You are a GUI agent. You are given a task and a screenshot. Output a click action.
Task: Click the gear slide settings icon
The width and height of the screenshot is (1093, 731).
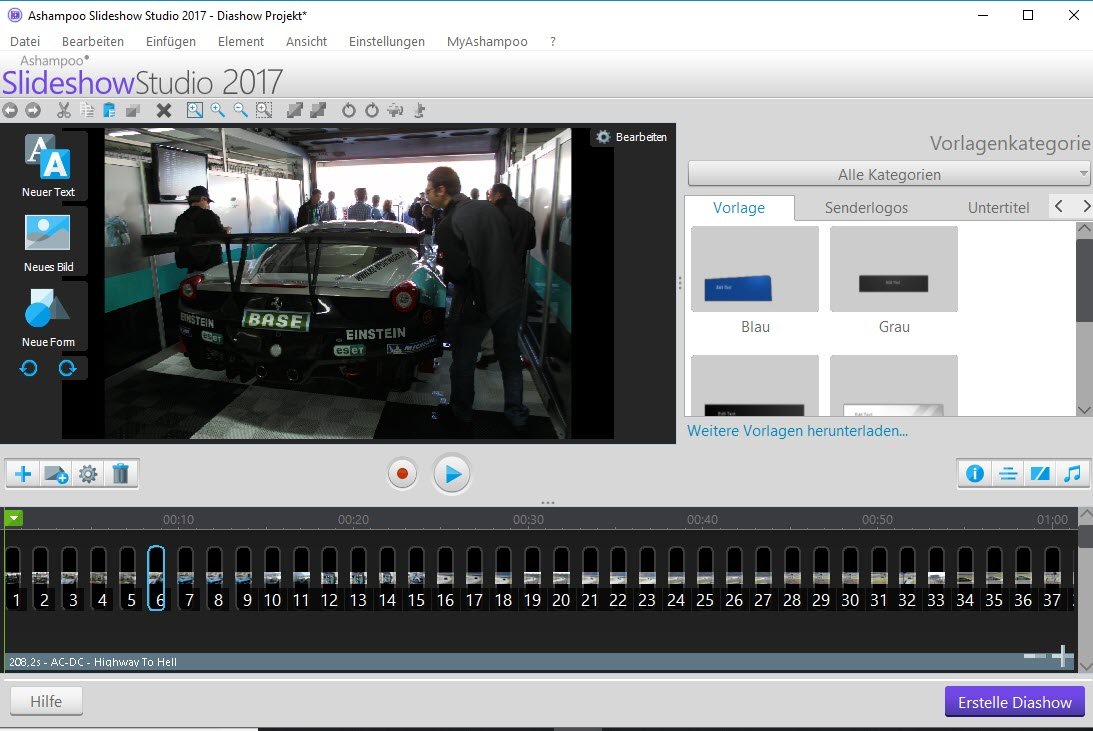pos(88,474)
